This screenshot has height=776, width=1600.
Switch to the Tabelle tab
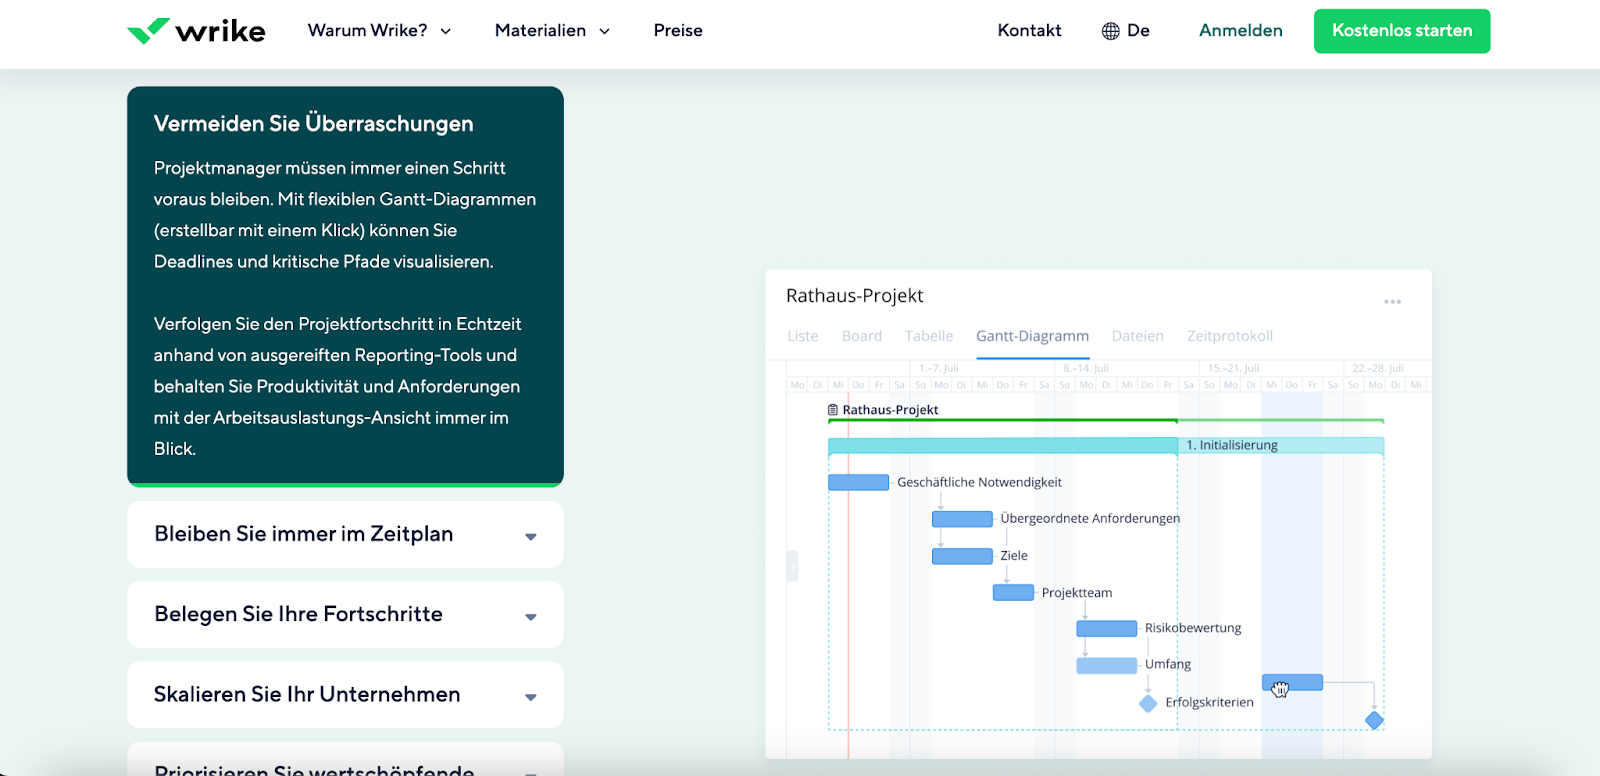pyautogui.click(x=929, y=336)
